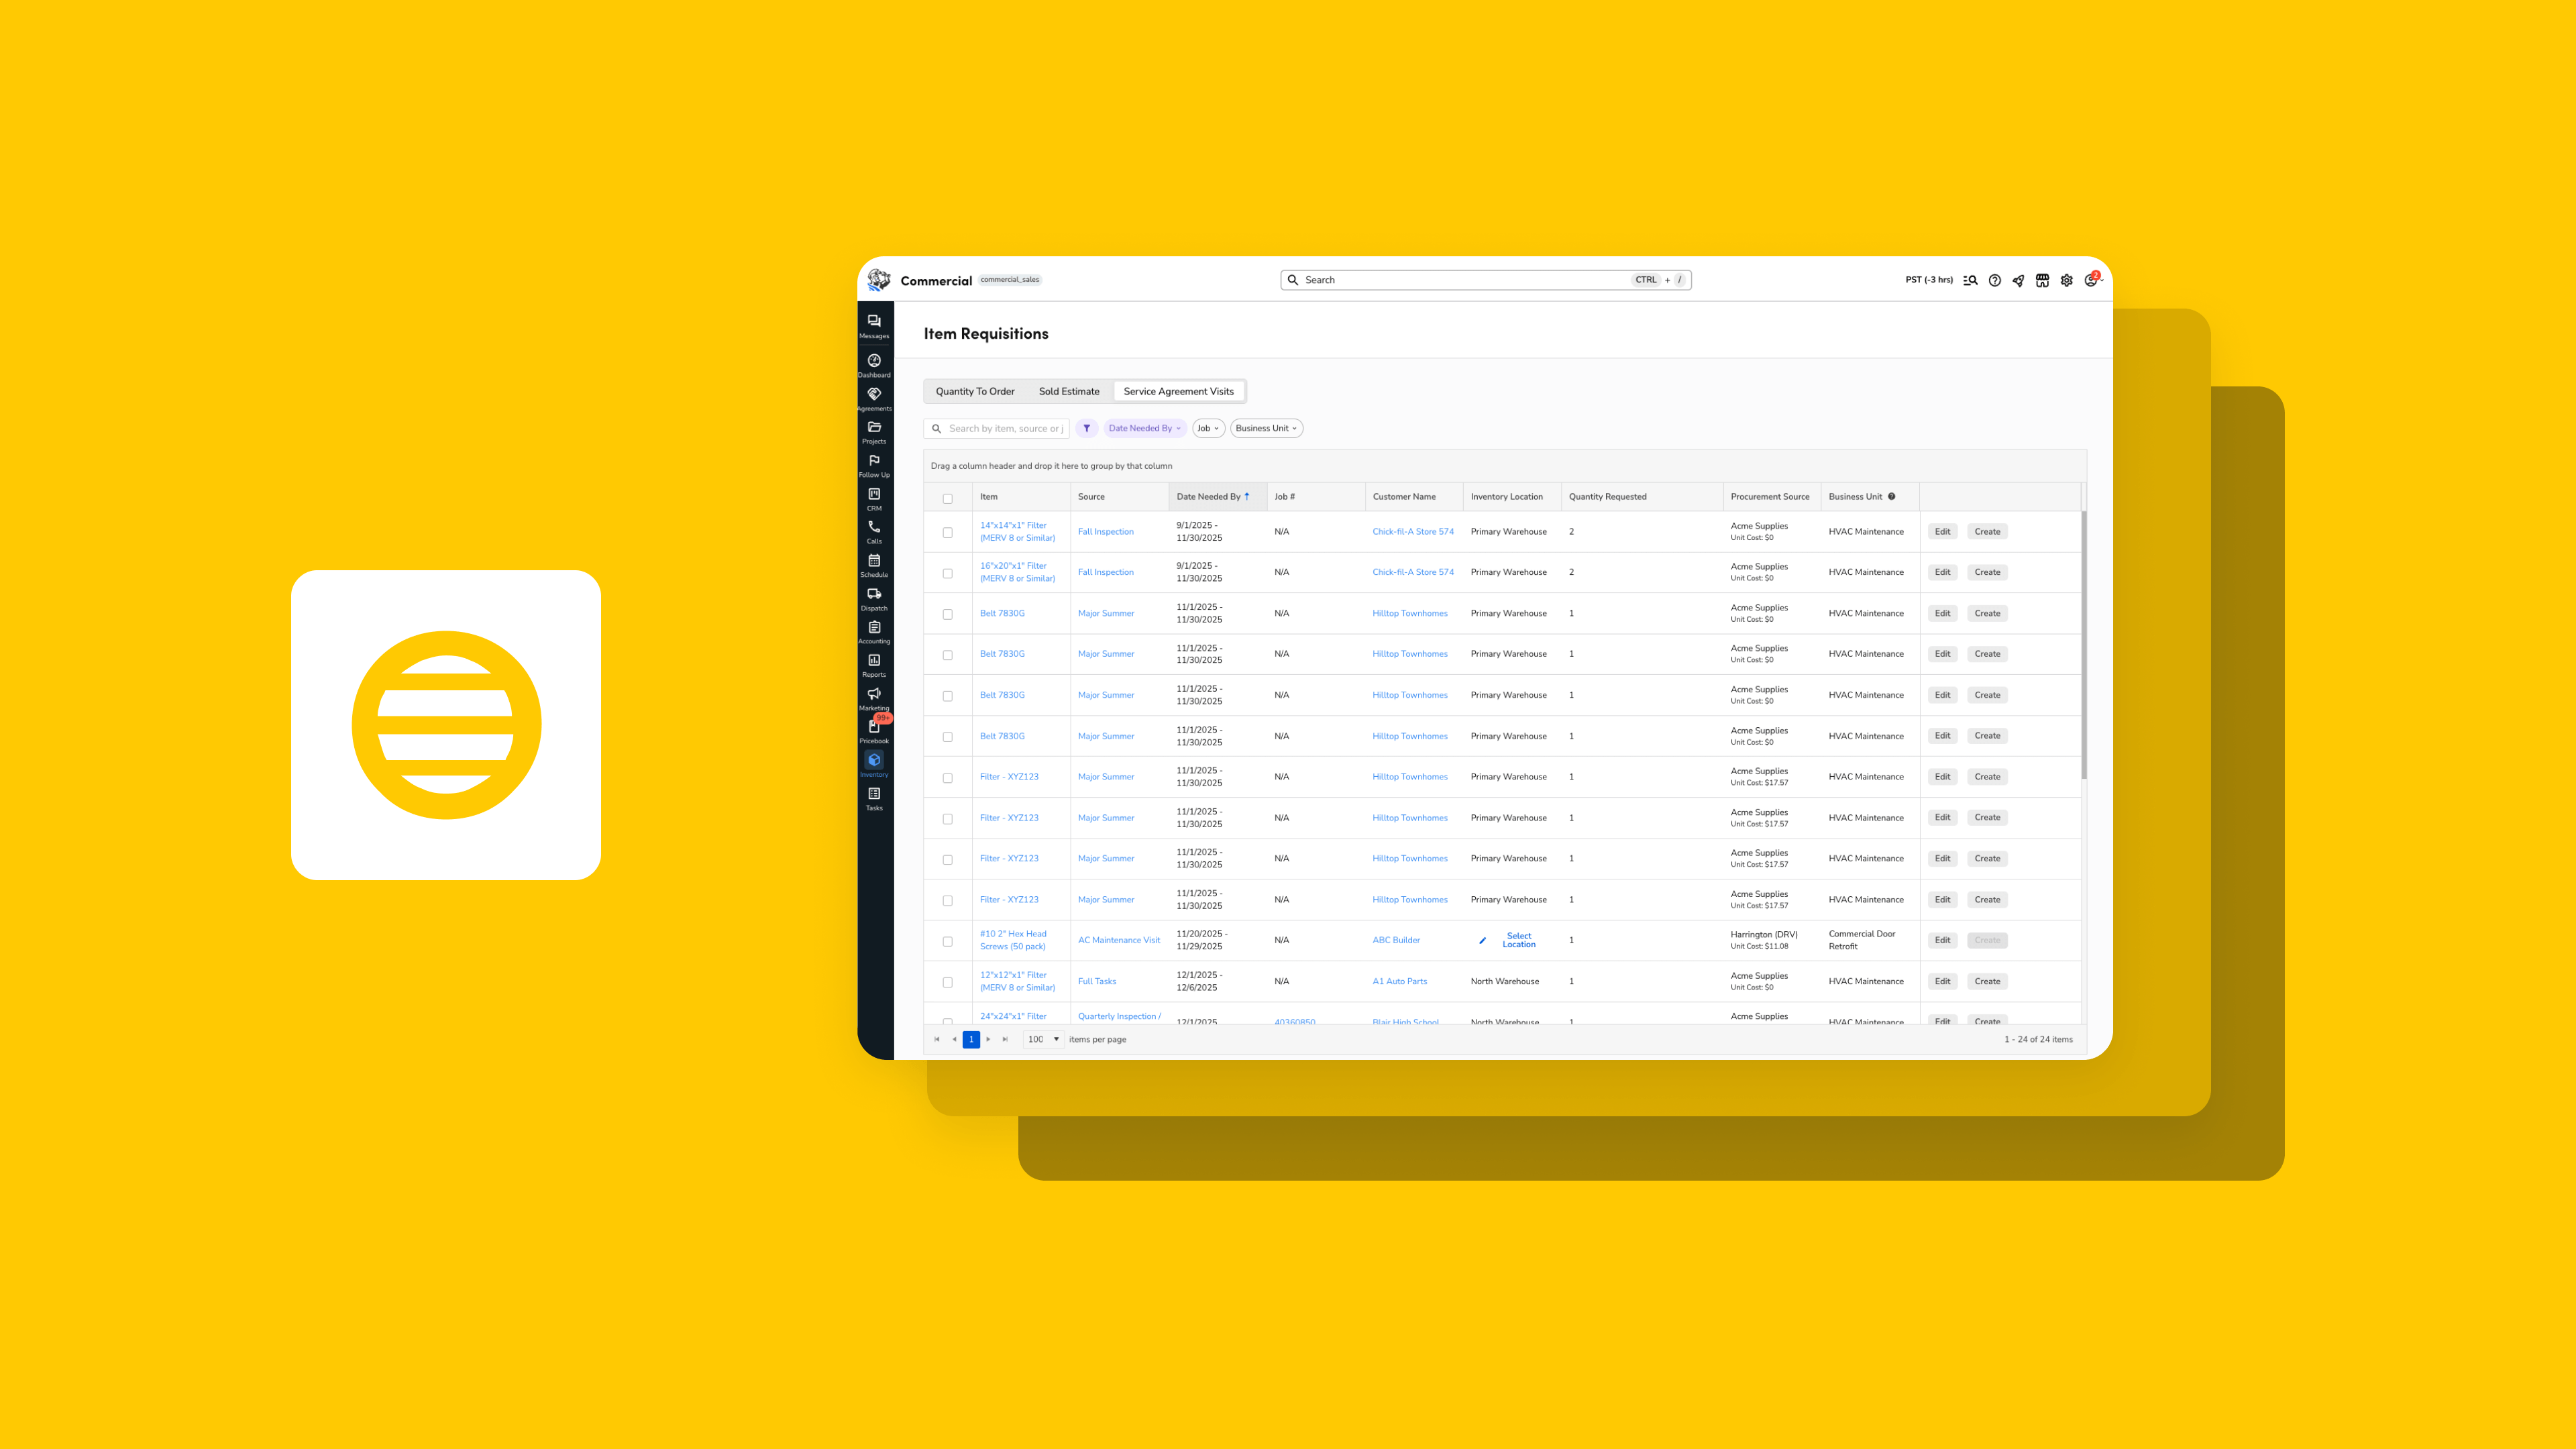The image size is (2576, 1449).
Task: Select the checkbox on the #10 2" Hex Head Screws row
Action: (x=948, y=940)
